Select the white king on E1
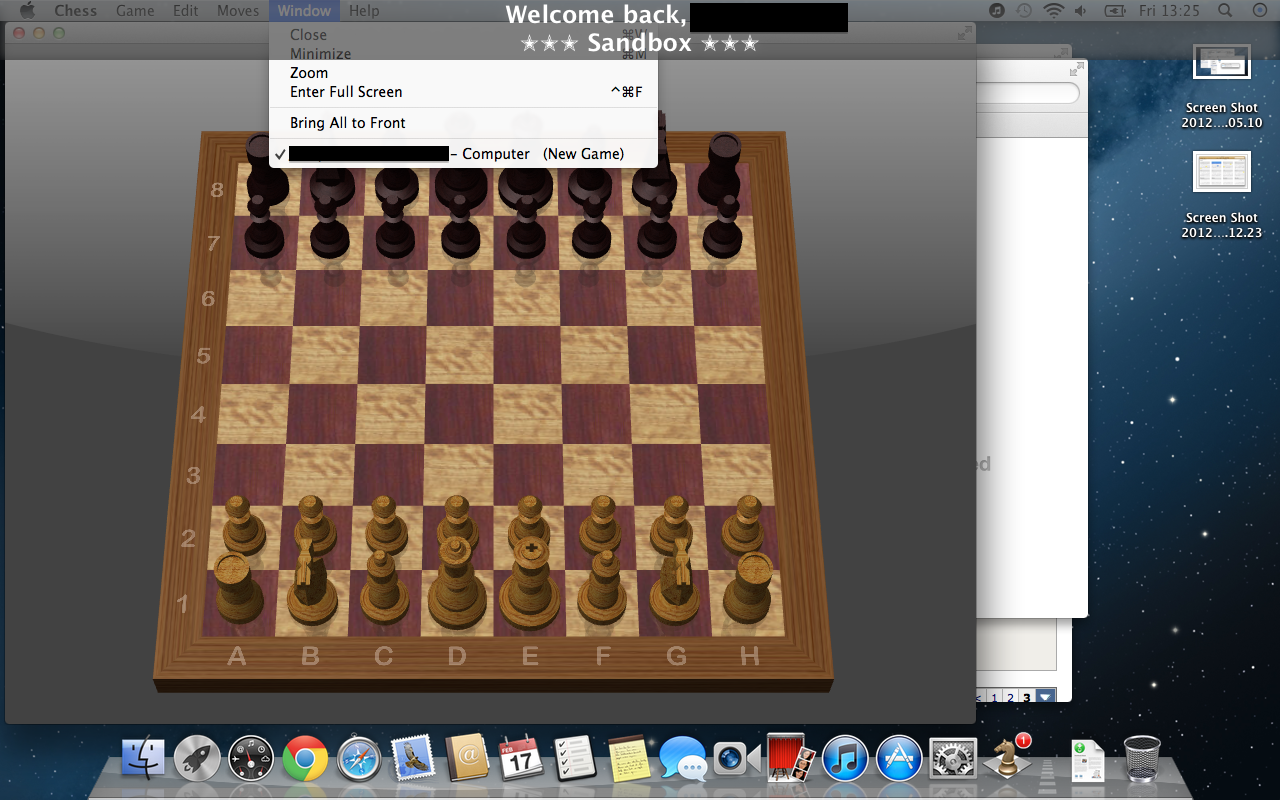This screenshot has height=800, width=1280. [530, 584]
